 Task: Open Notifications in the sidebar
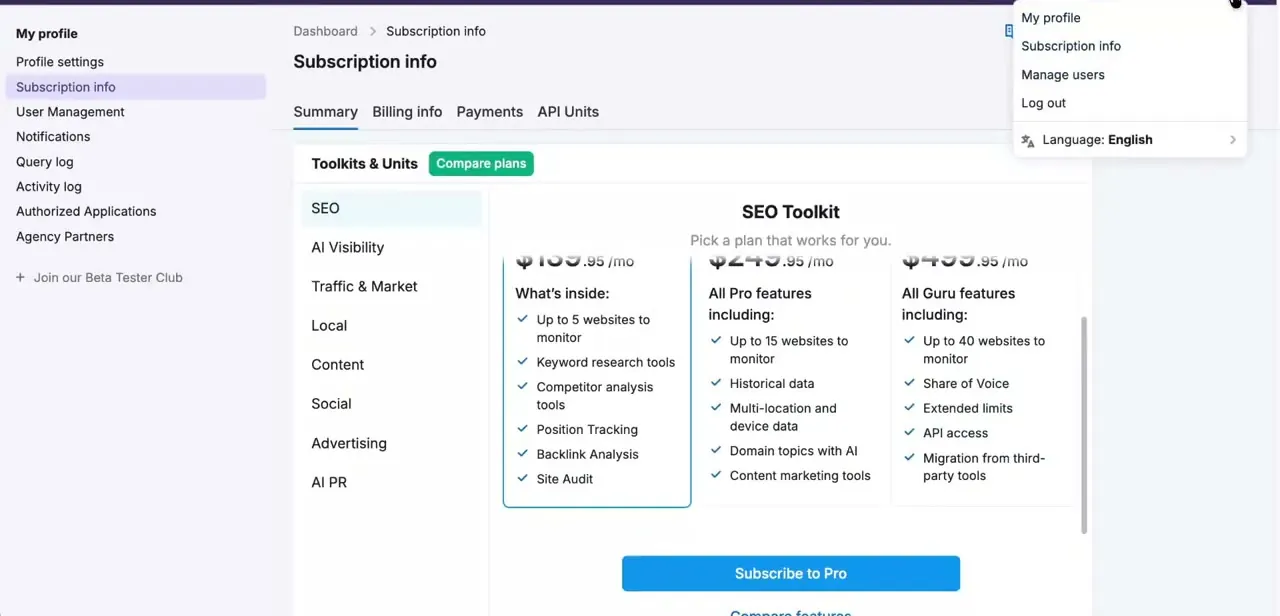click(53, 137)
